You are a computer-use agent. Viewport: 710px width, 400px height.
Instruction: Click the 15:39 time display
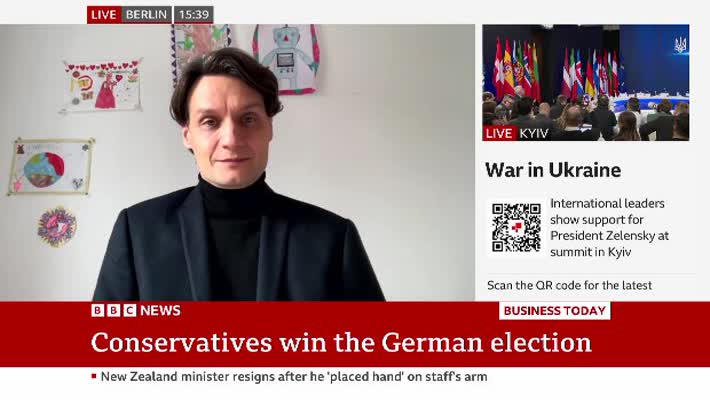(x=194, y=14)
